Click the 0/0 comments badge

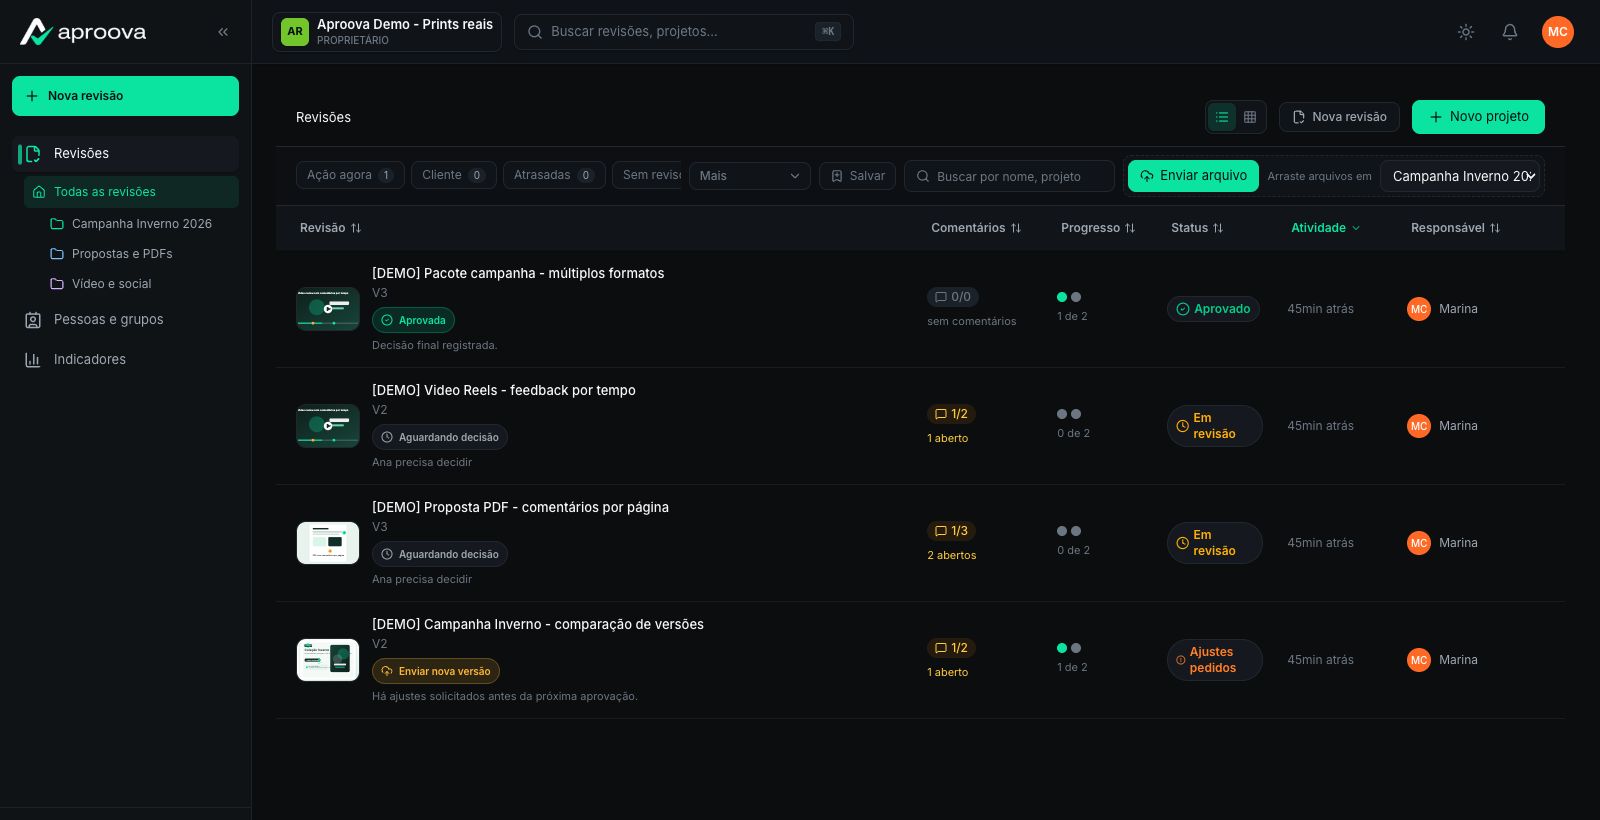952,297
